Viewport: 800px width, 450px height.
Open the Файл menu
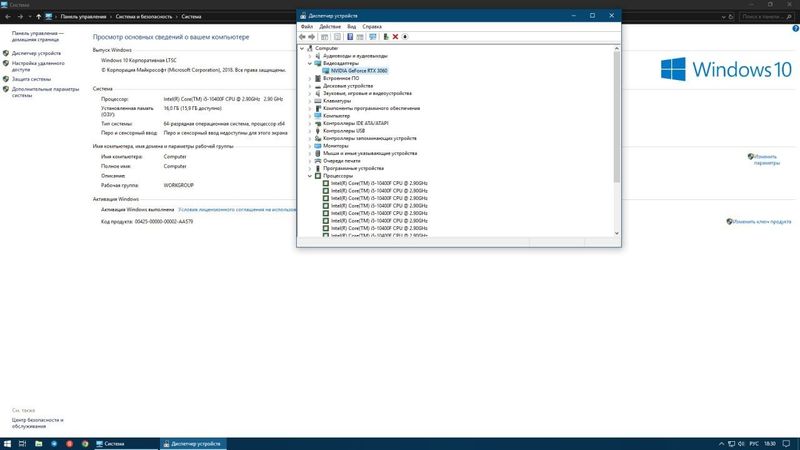point(307,27)
